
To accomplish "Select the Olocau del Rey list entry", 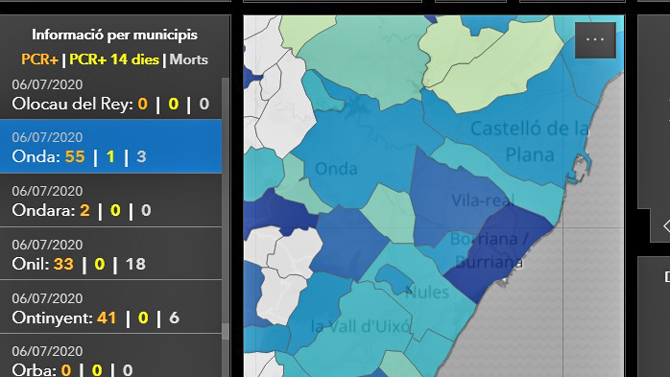I will coord(111,95).
